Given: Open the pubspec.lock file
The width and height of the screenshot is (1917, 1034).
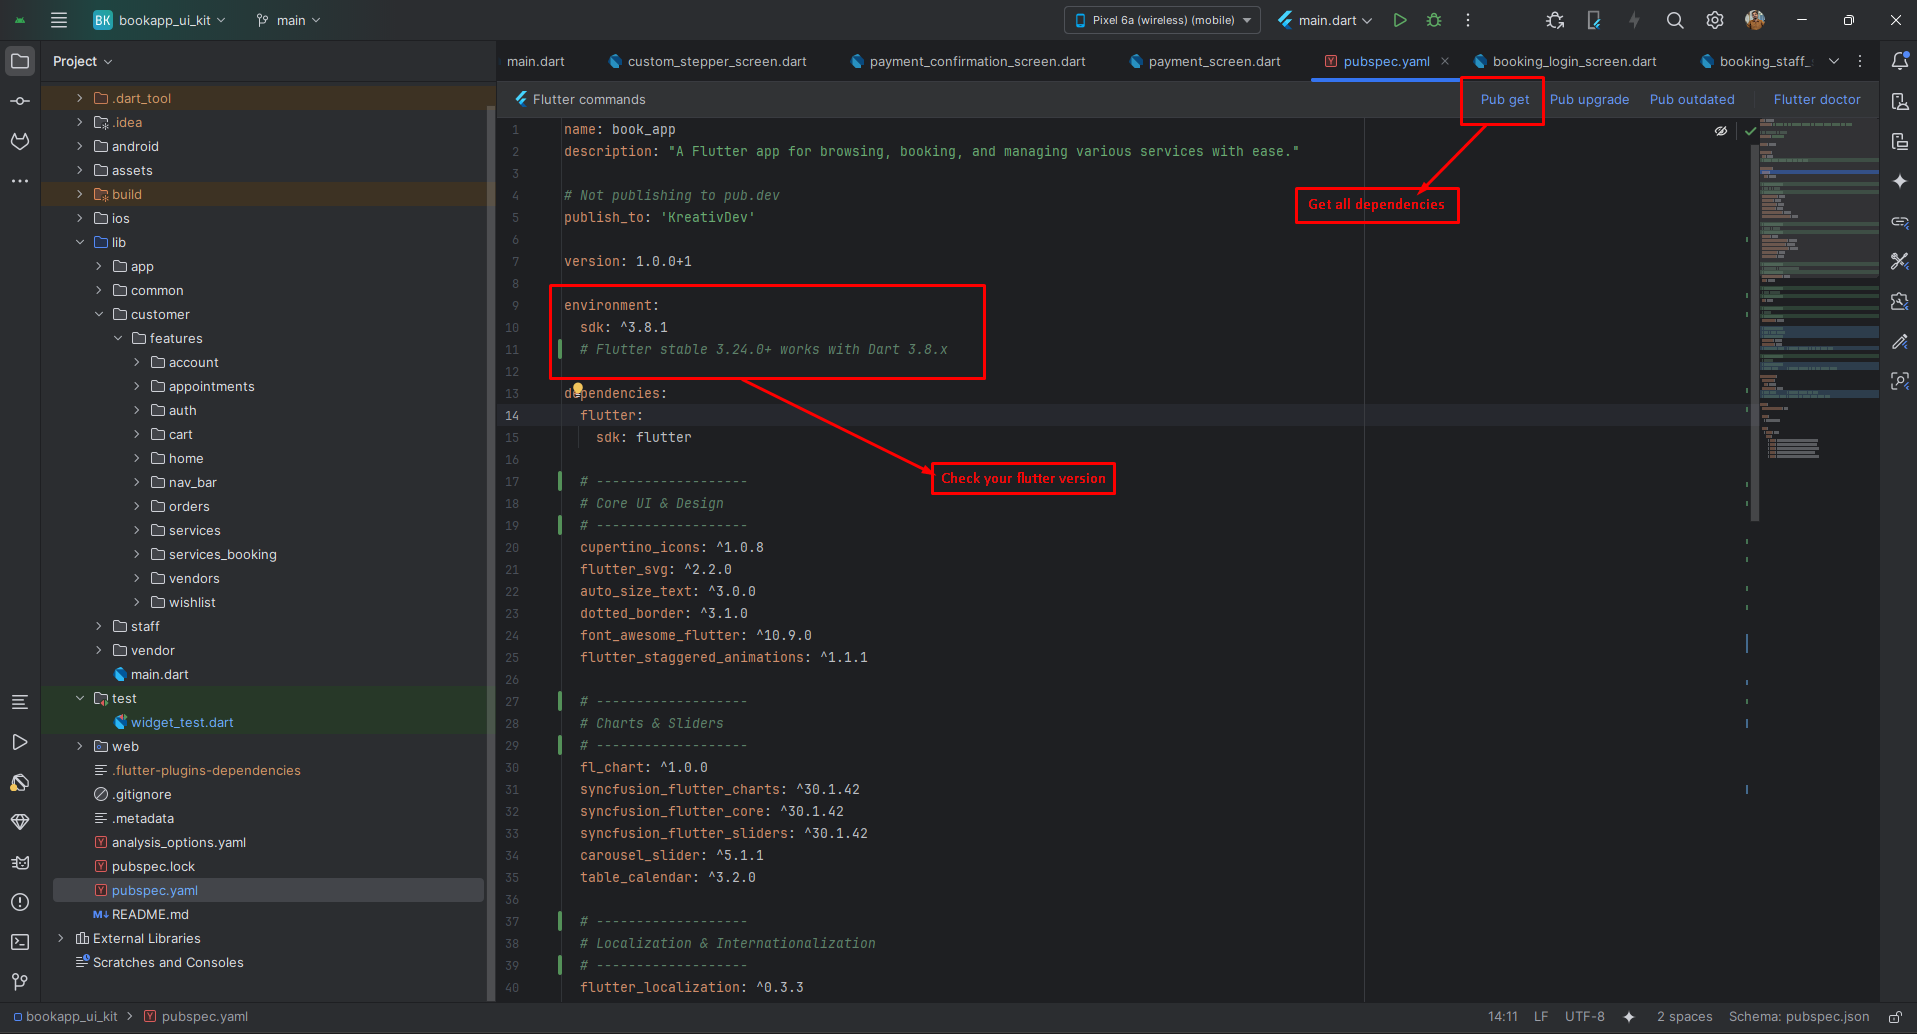Looking at the screenshot, I should point(153,866).
